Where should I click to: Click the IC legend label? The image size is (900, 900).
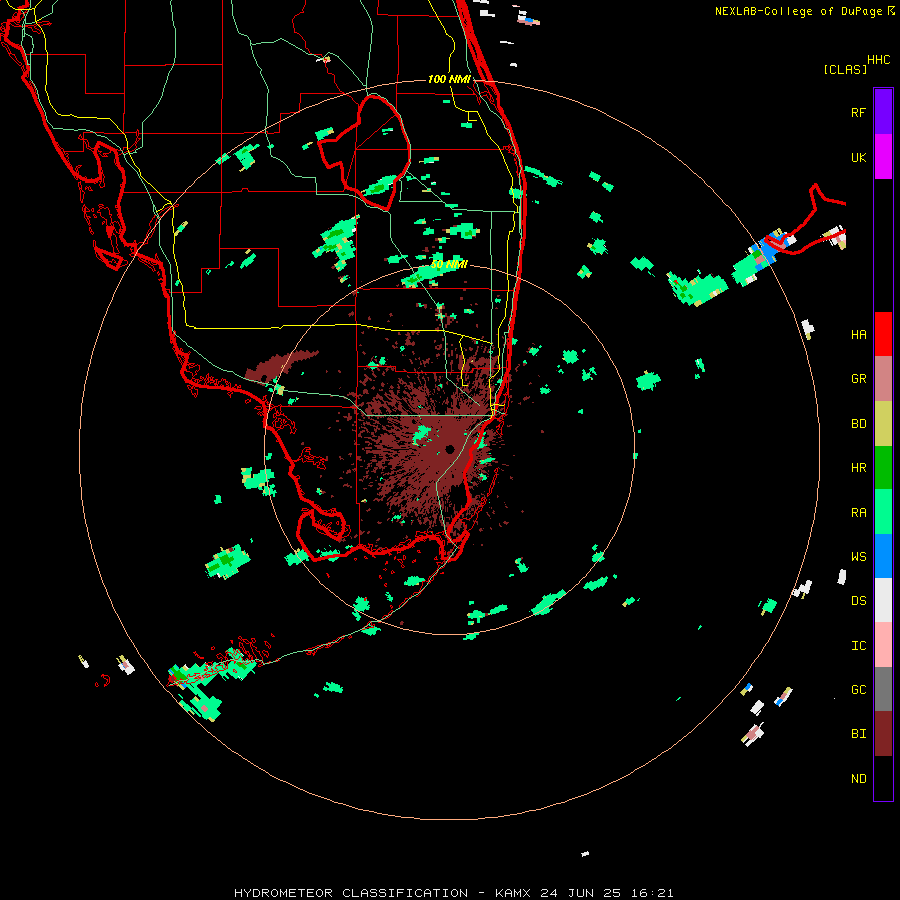pos(858,646)
